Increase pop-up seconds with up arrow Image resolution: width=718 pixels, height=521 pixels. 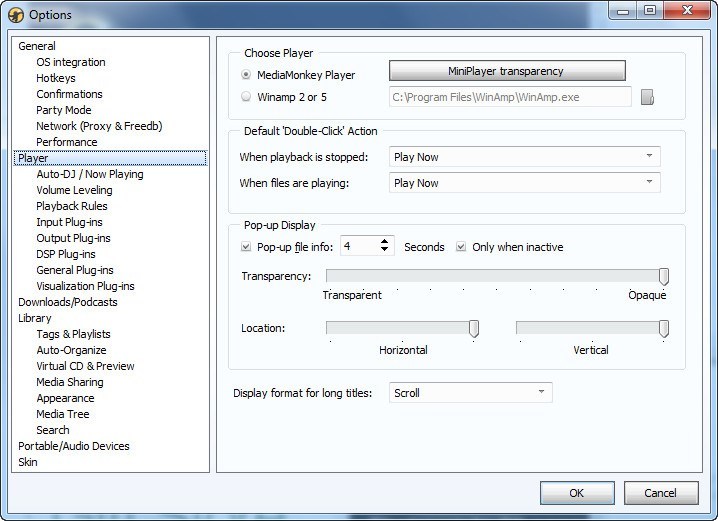(x=385, y=241)
